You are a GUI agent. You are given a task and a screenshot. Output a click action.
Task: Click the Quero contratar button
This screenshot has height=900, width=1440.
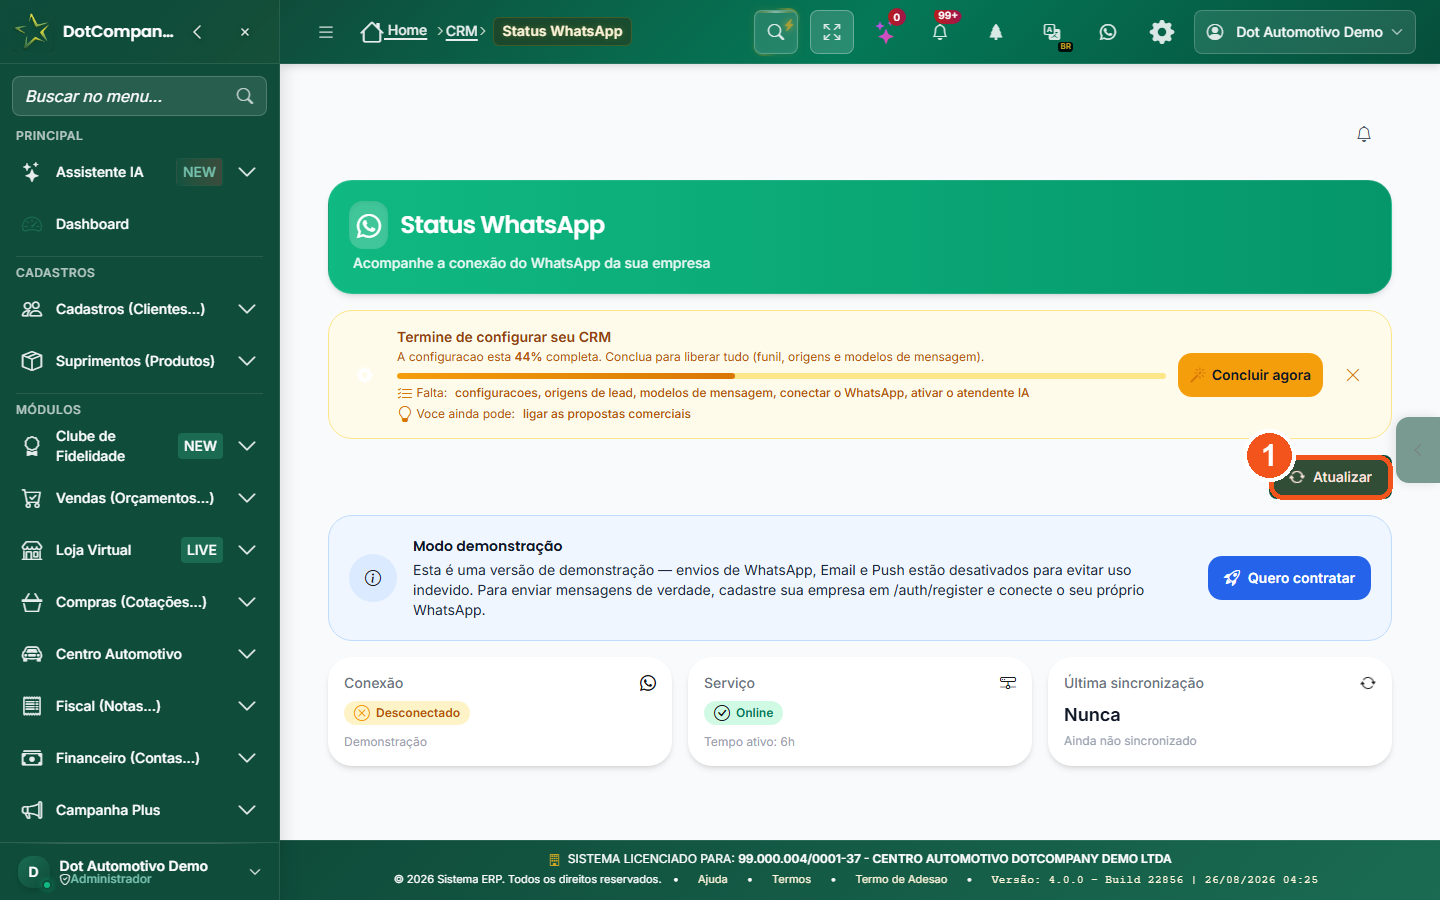(1289, 578)
